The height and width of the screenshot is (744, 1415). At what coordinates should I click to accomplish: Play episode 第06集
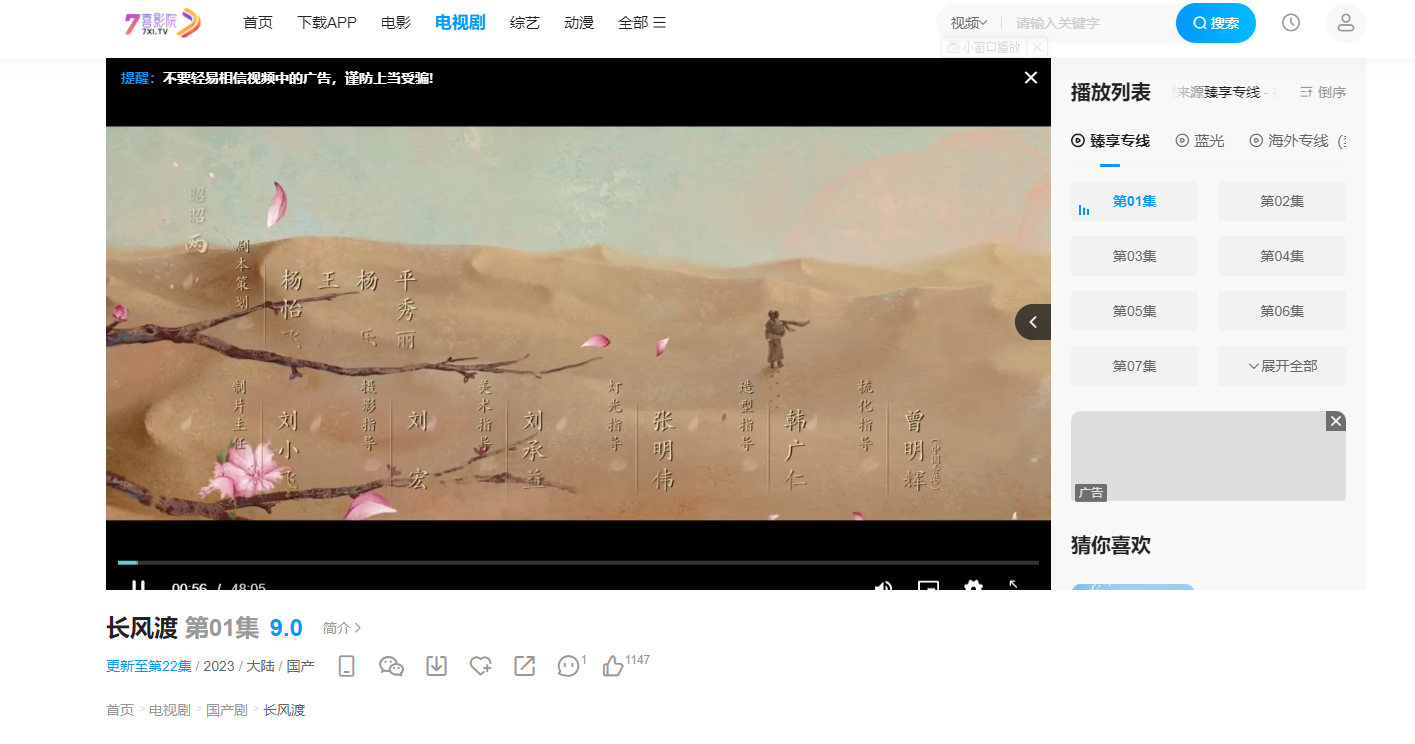(1282, 311)
